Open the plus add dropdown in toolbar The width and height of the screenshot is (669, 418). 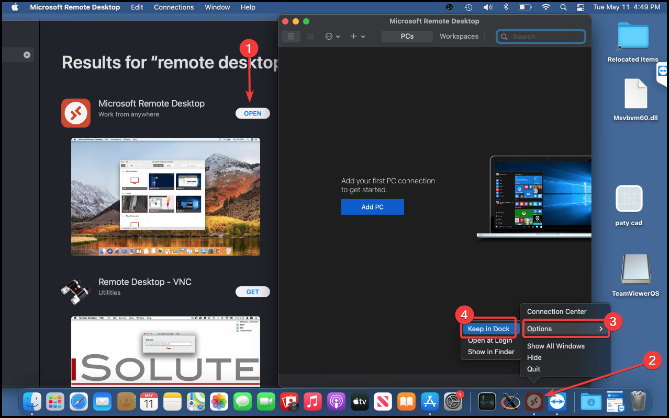pos(357,37)
